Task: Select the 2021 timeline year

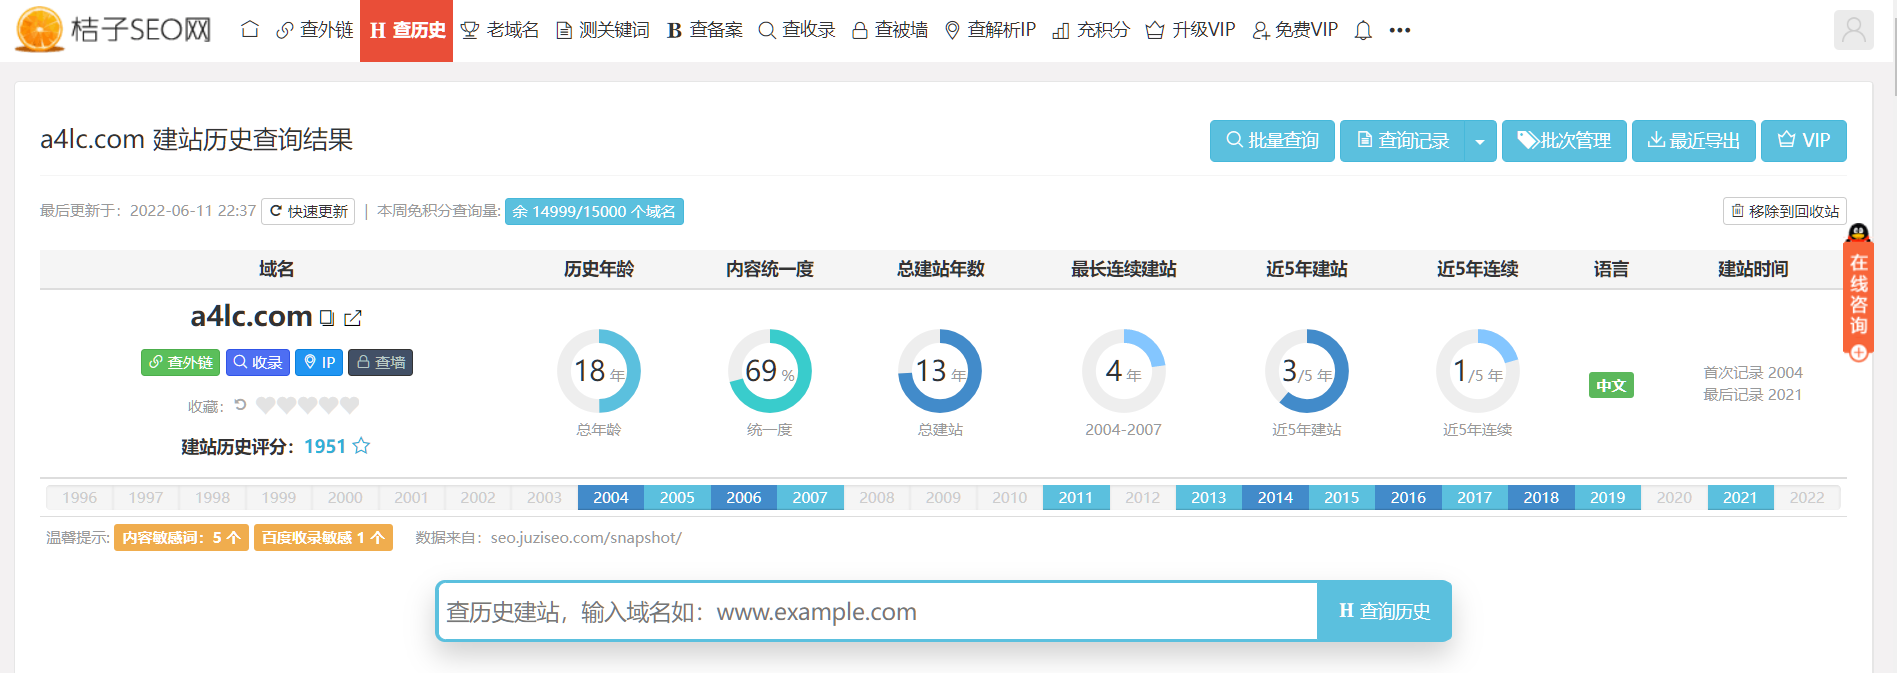Action: pos(1740,497)
